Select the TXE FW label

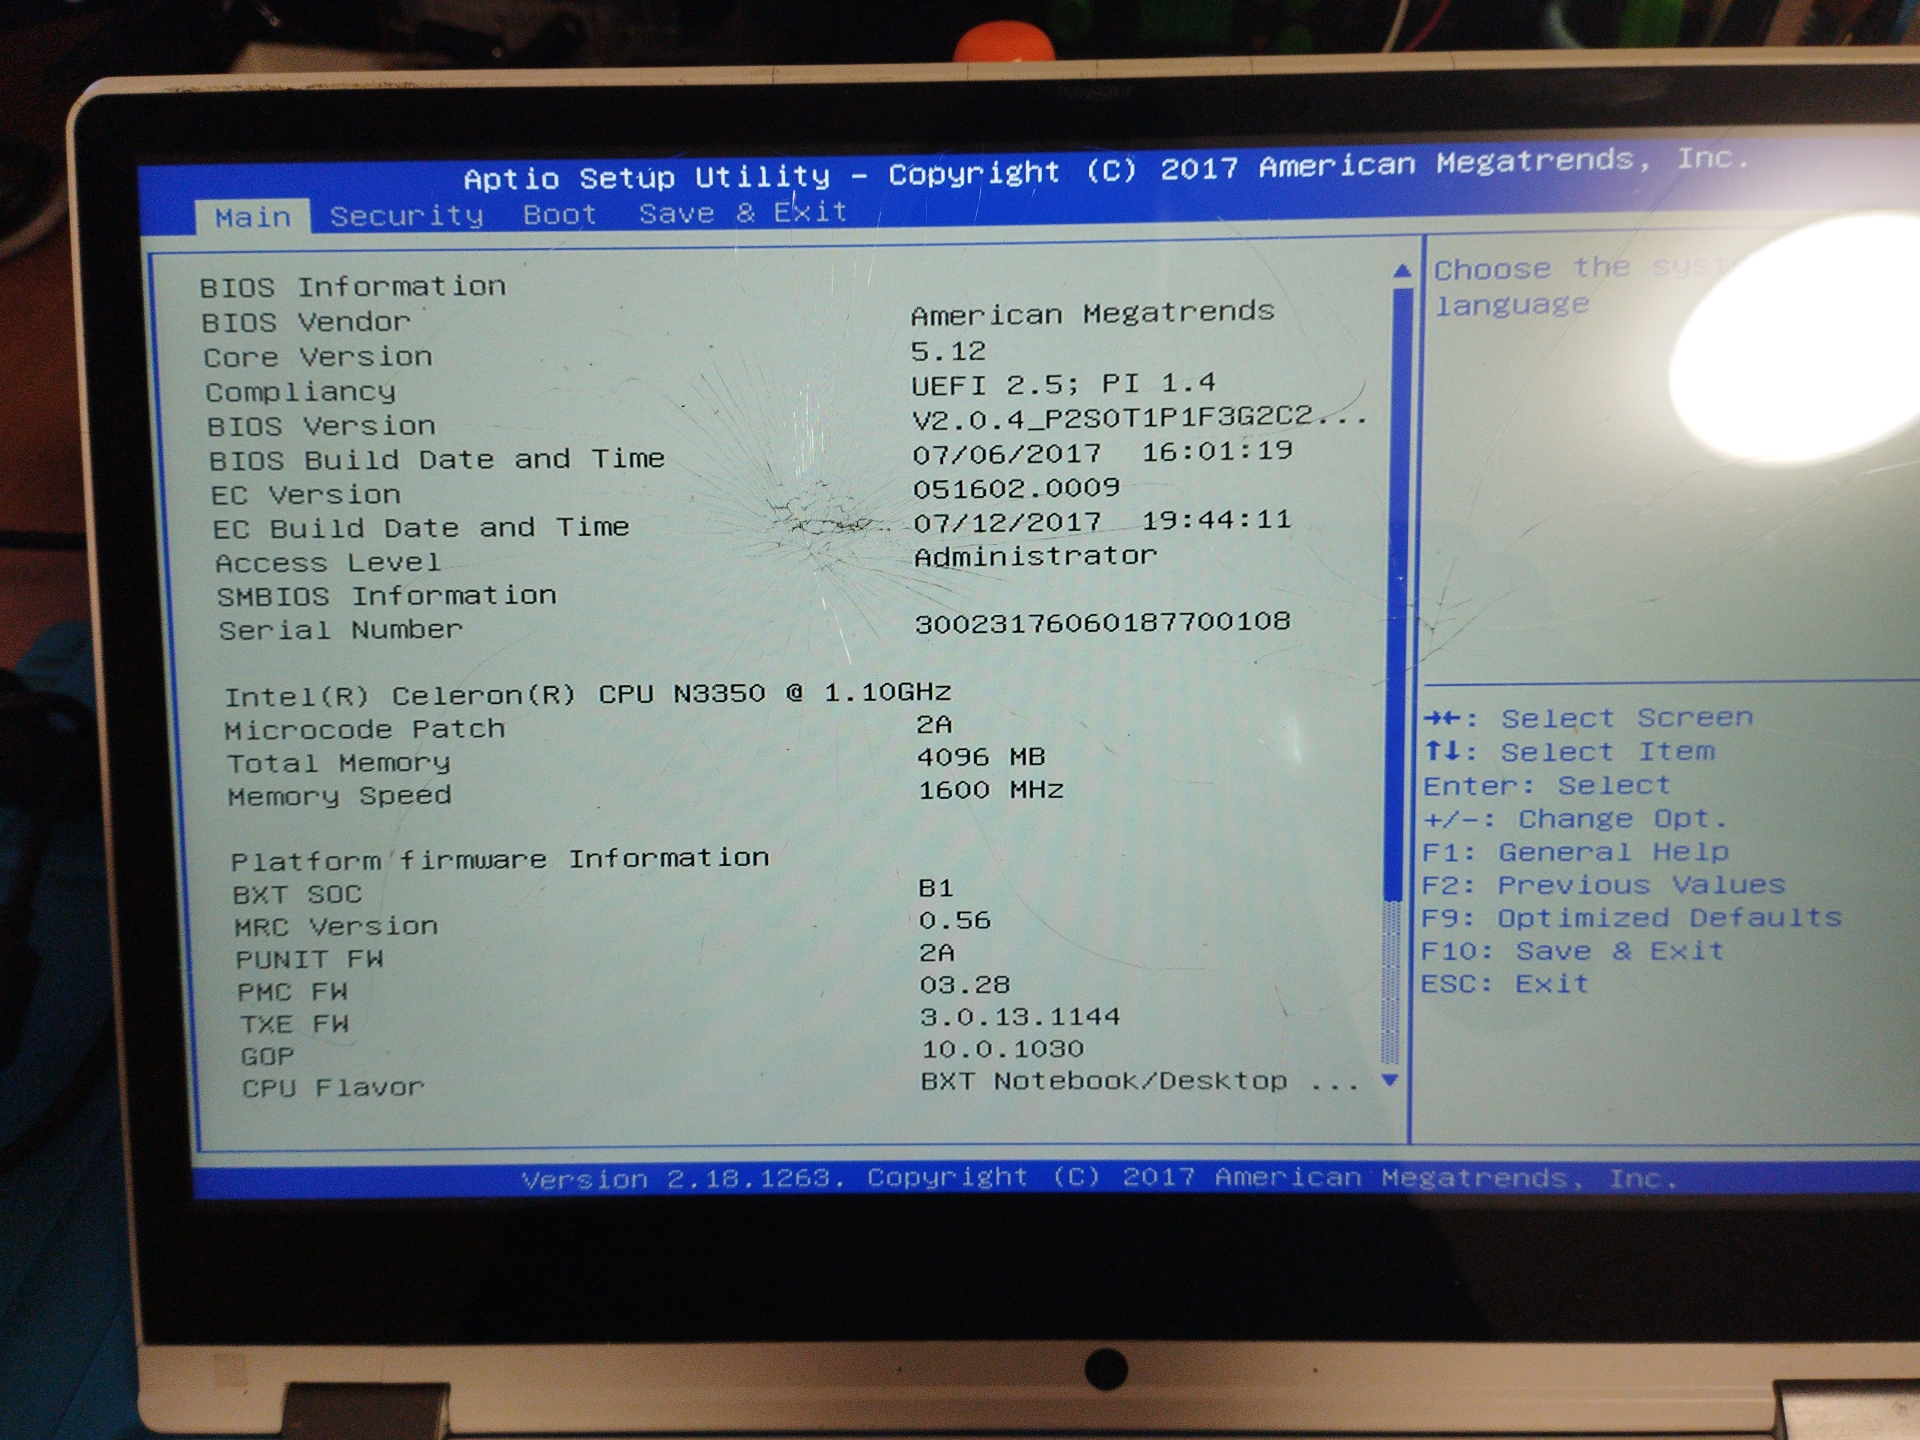coord(294,1024)
